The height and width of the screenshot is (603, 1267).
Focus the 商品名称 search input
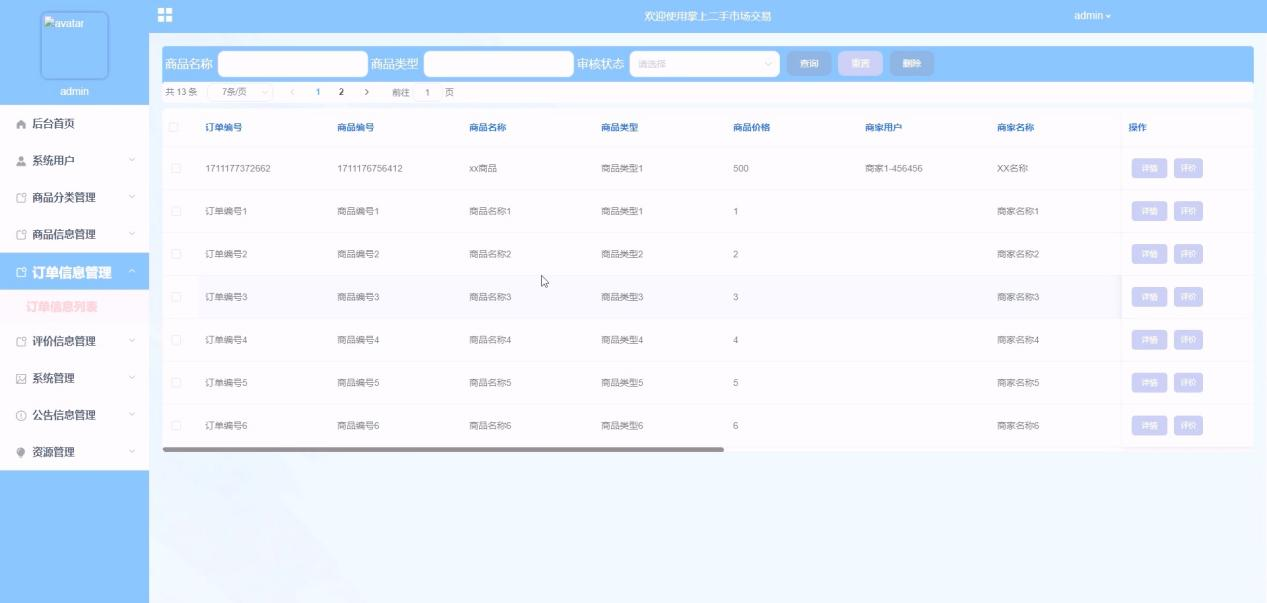tap(293, 64)
